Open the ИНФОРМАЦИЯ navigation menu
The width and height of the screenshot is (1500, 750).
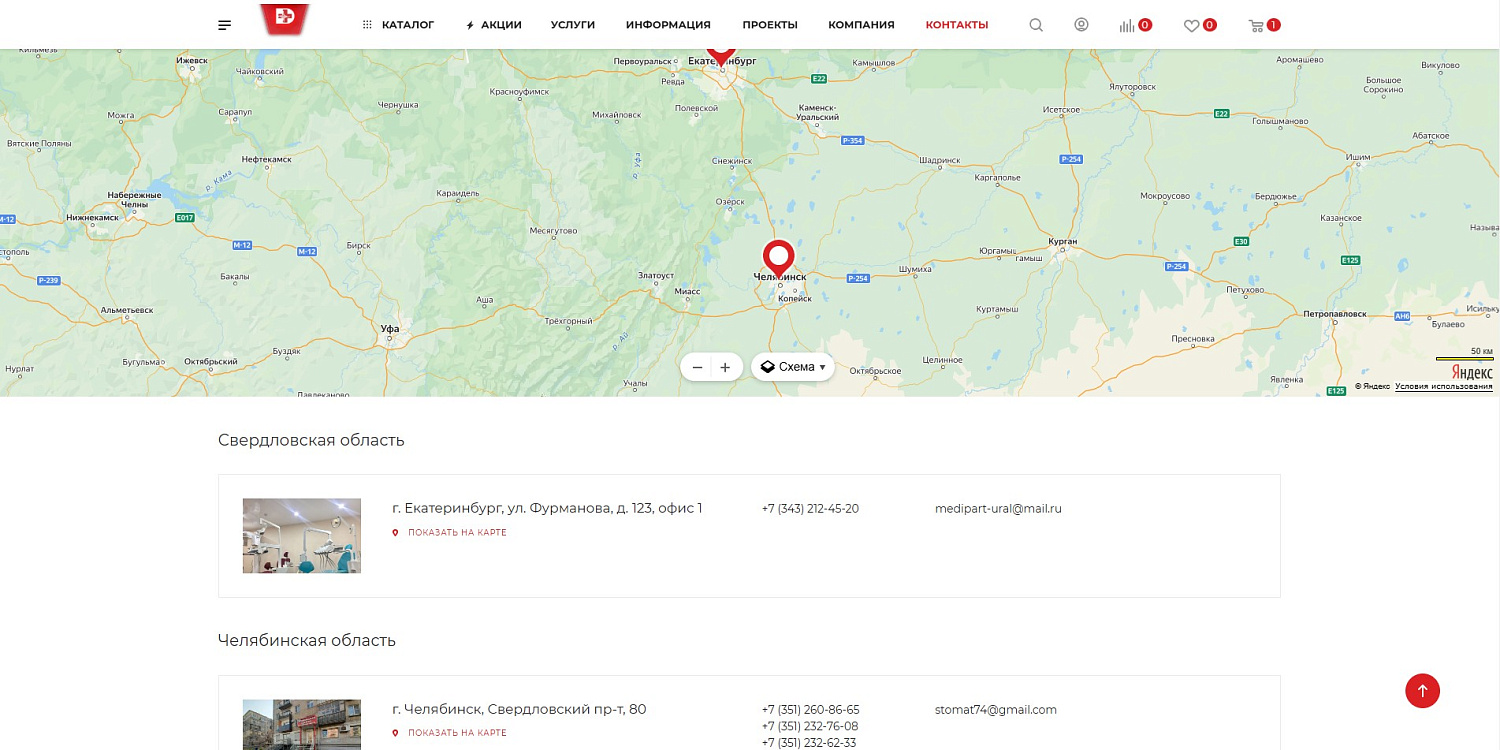click(x=668, y=24)
